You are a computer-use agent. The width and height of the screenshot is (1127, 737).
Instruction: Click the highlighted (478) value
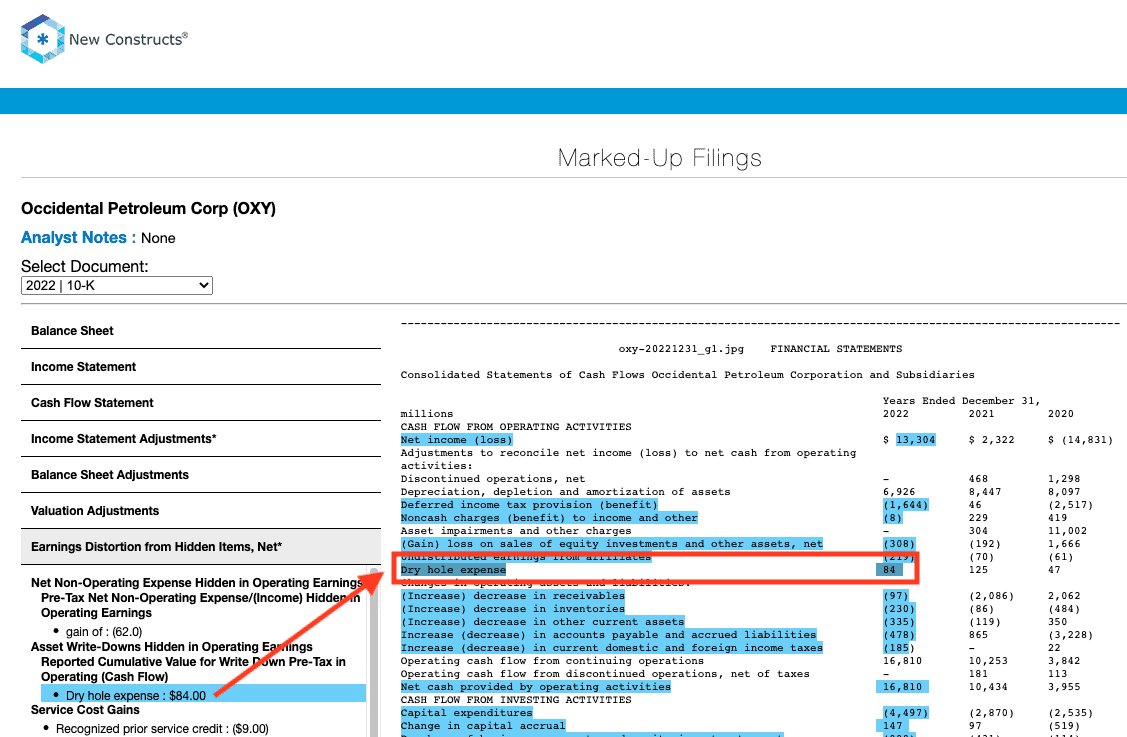tap(899, 635)
